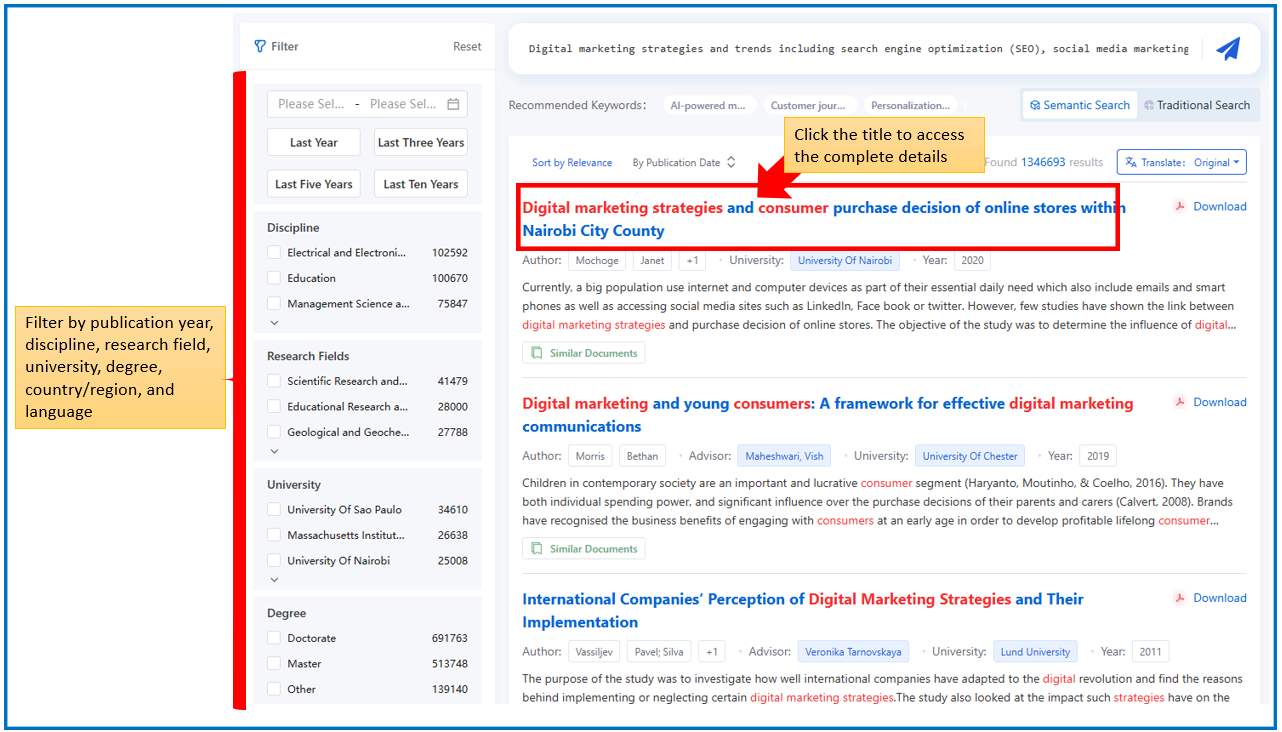Image resolution: width=1282 pixels, height=732 pixels.
Task: Select the Semantic Search tab
Action: tap(1079, 105)
